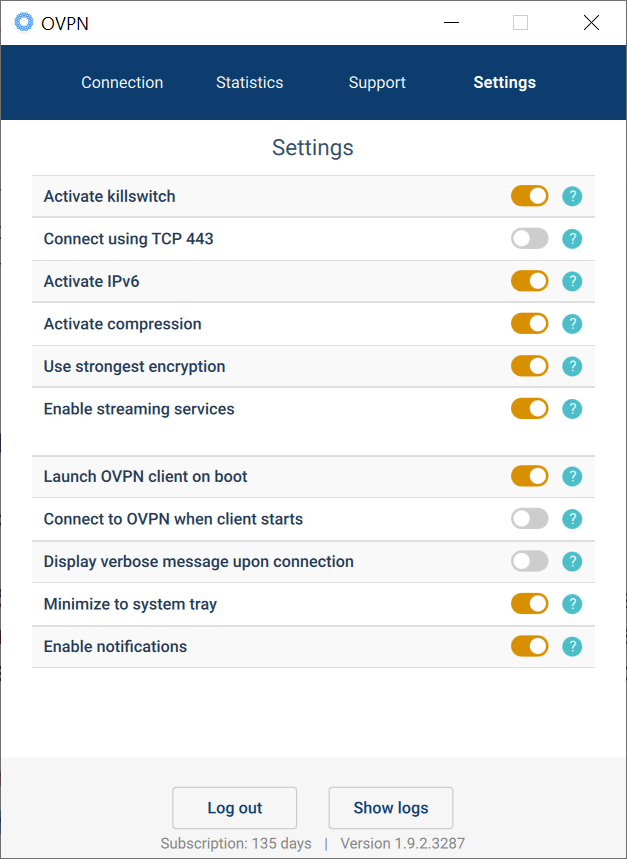Image resolution: width=627 pixels, height=859 pixels.
Task: Switch to the Connection tab
Action: point(122,83)
